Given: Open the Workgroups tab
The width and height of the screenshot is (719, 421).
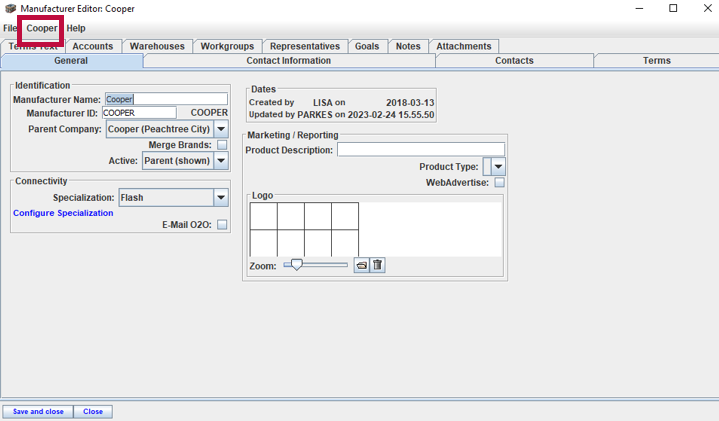Looking at the screenshot, I should [227, 46].
